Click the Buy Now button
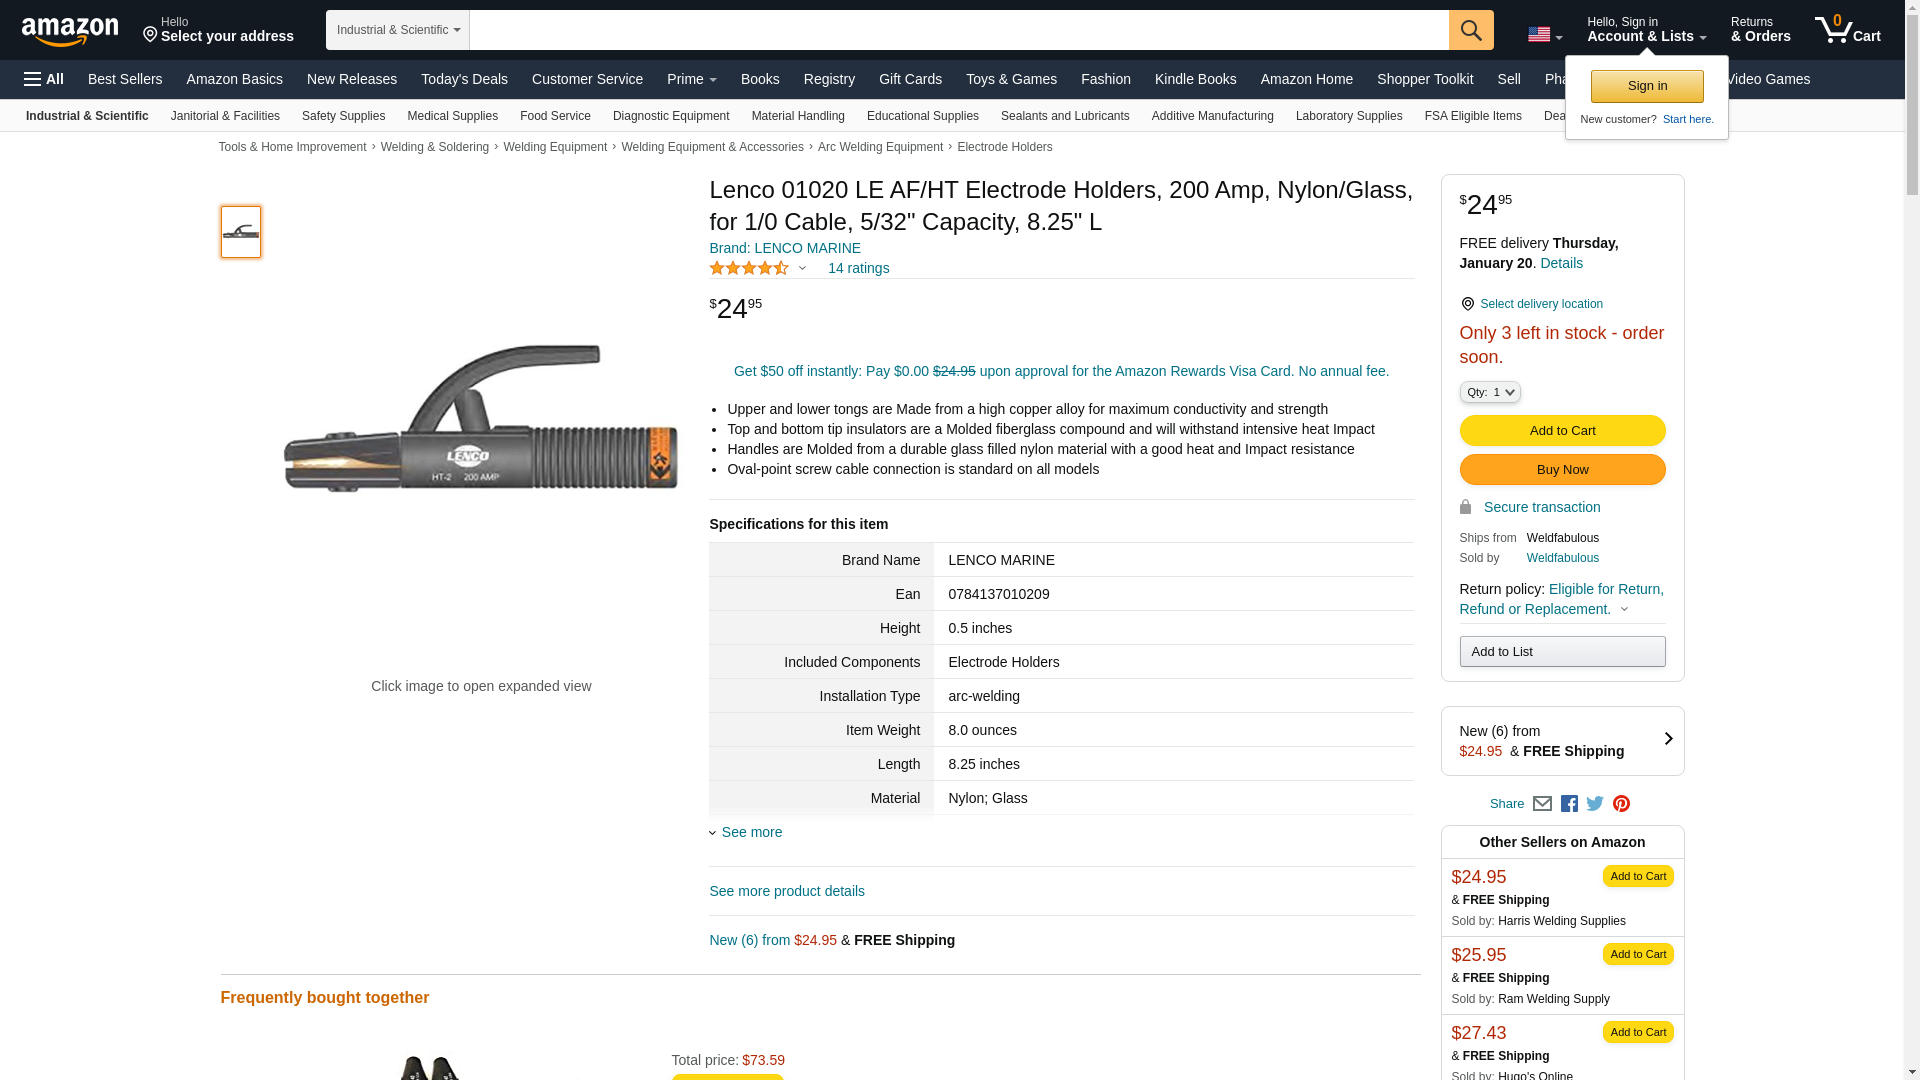1920x1080 pixels. click(1562, 470)
